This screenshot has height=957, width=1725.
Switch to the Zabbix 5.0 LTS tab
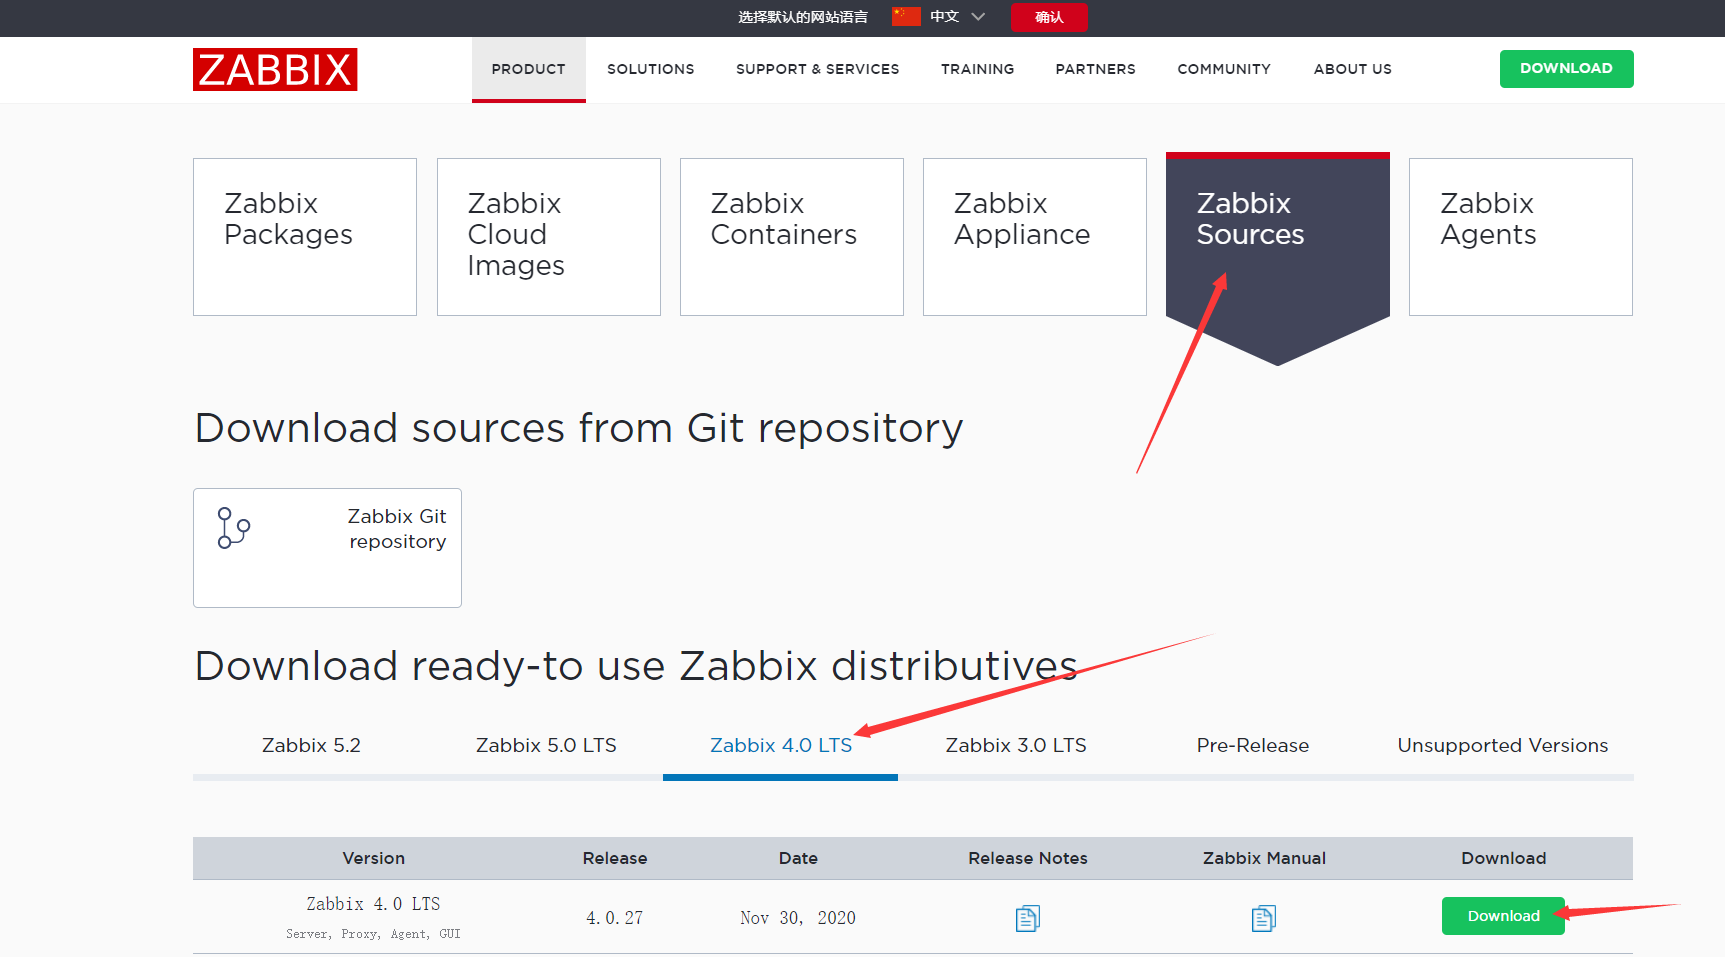546,745
